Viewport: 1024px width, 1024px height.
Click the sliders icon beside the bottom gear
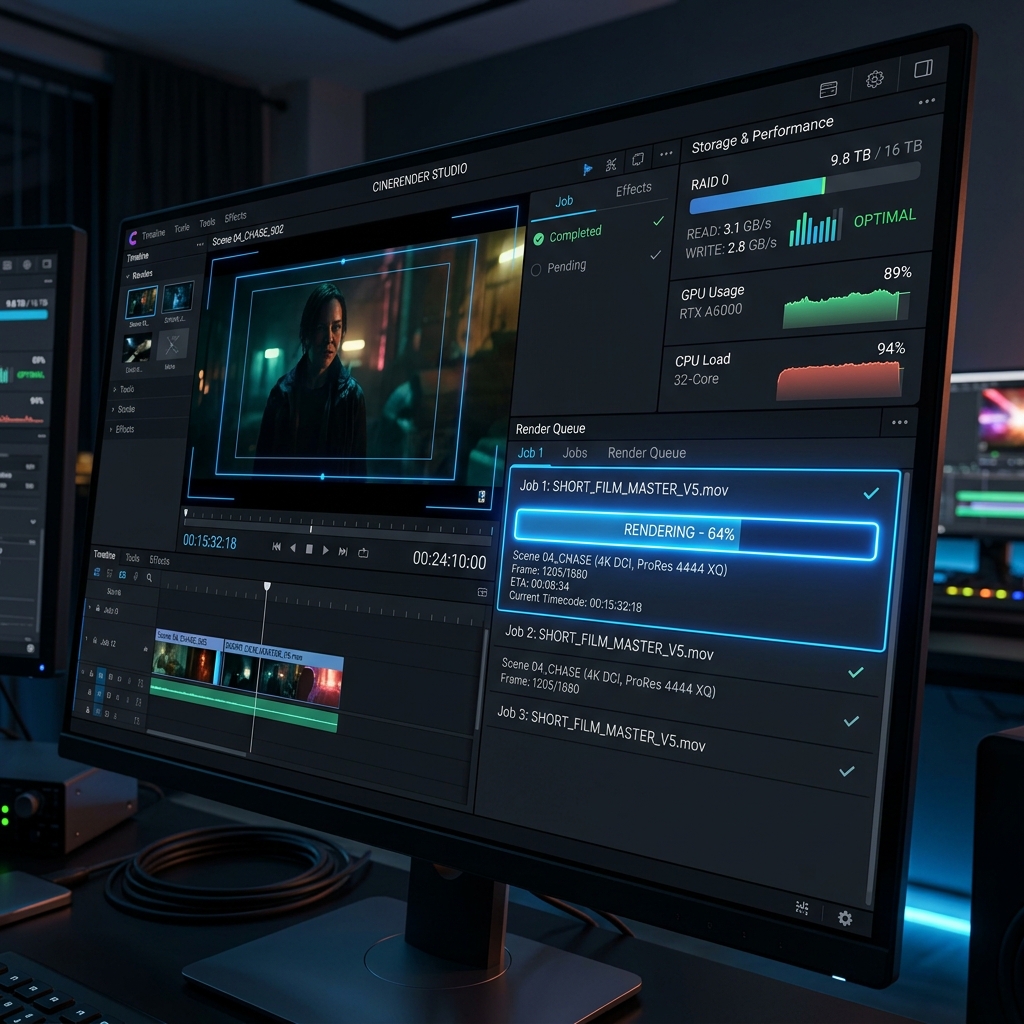coord(802,907)
